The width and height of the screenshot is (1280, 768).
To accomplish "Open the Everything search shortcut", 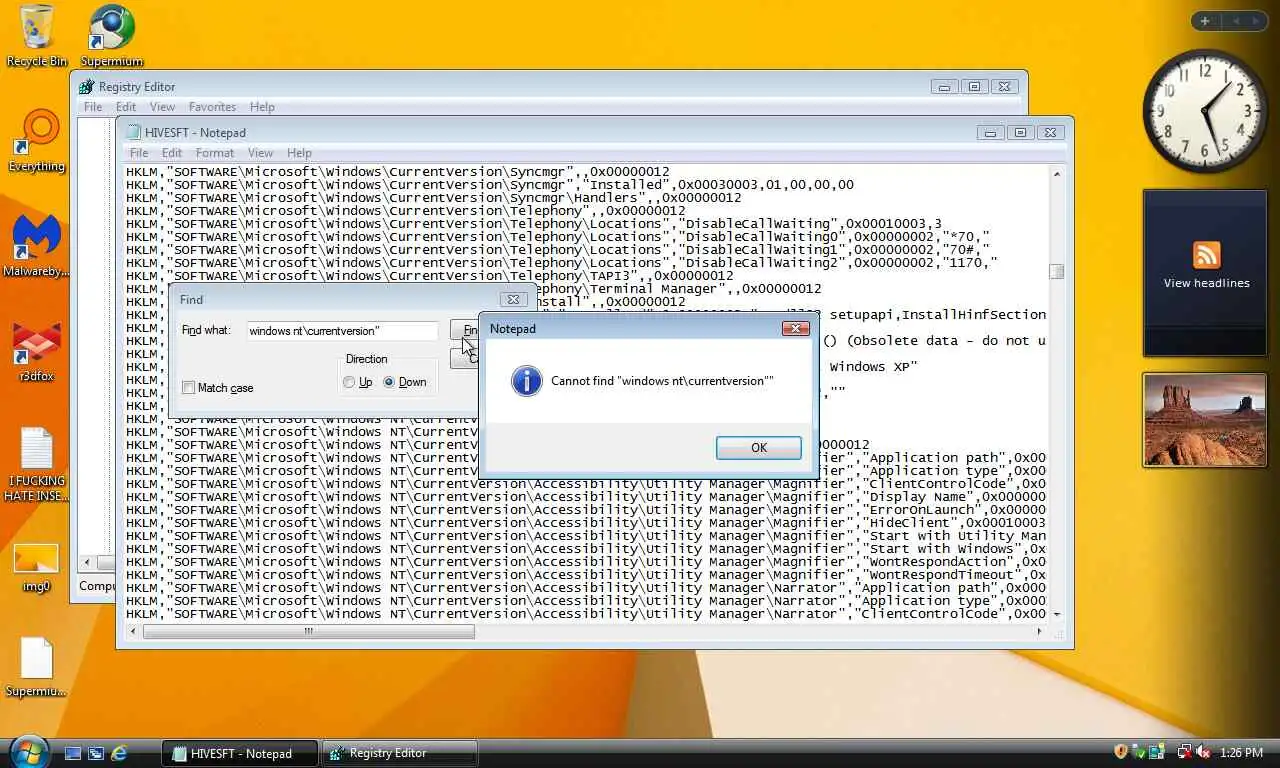I will pyautogui.click(x=38, y=141).
